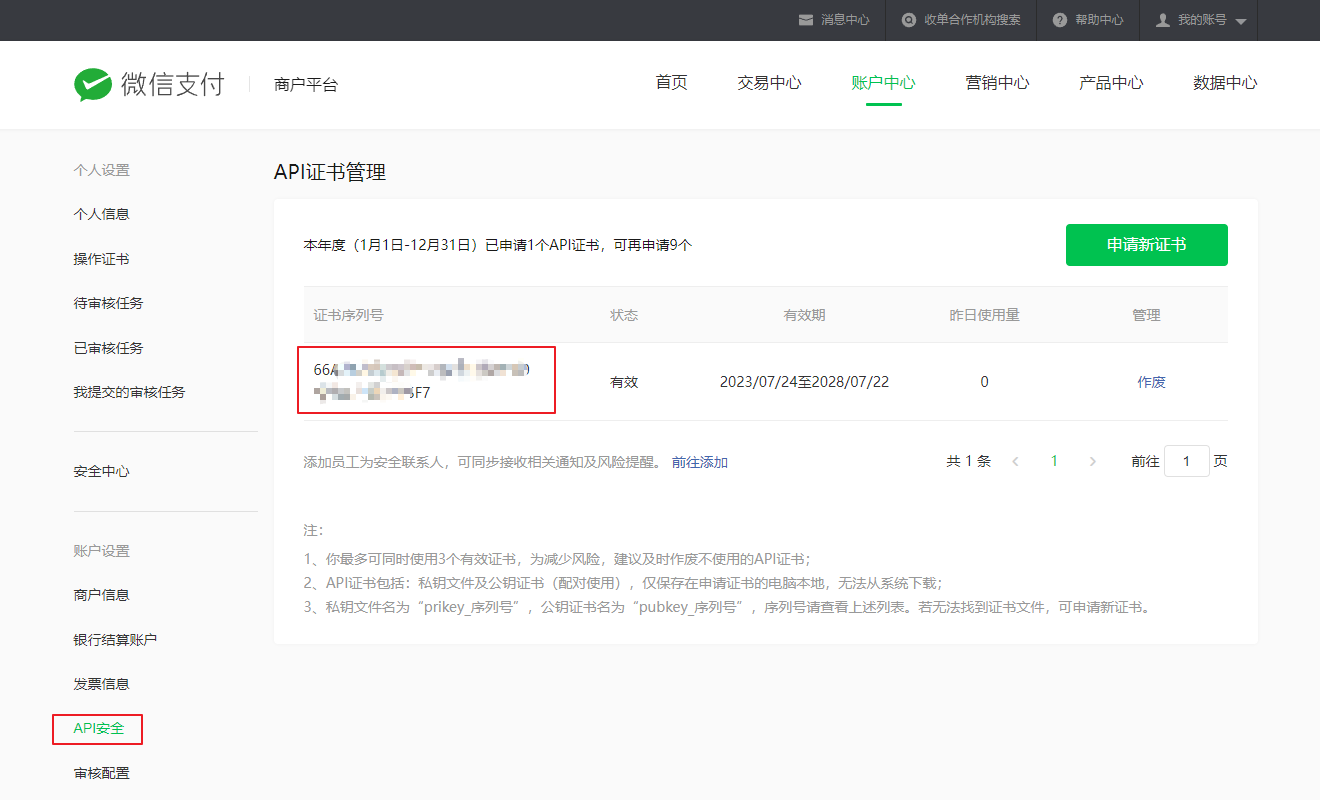This screenshot has width=1320, height=800.
Task: Open 安全中心 in the sidebar
Action: [101, 472]
